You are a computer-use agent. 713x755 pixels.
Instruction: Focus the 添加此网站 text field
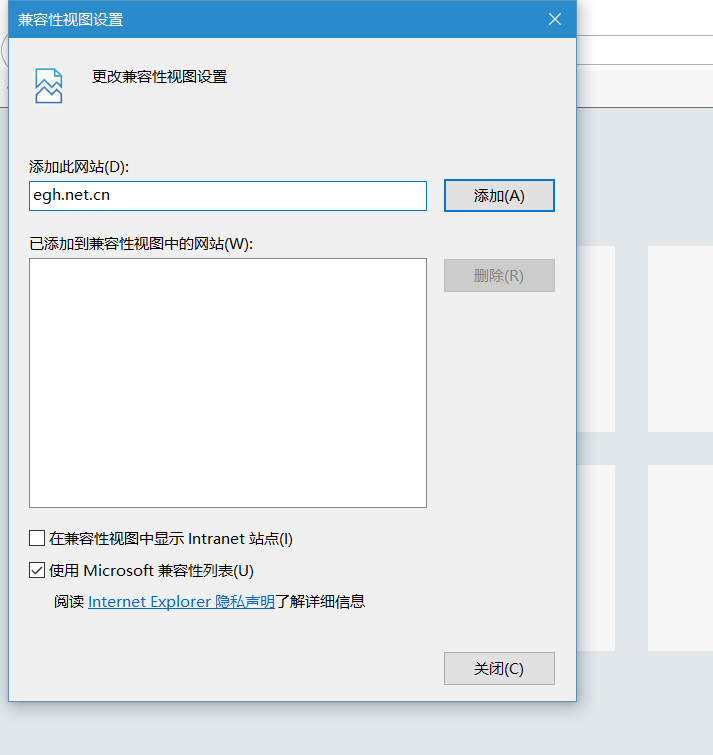[228, 196]
